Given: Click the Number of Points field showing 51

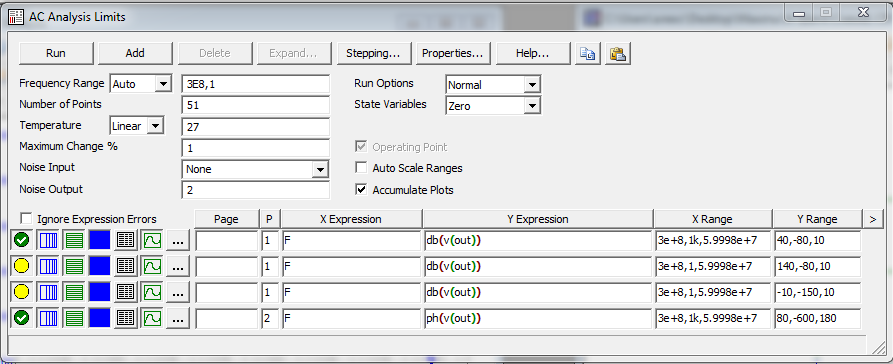Looking at the screenshot, I should [255, 105].
